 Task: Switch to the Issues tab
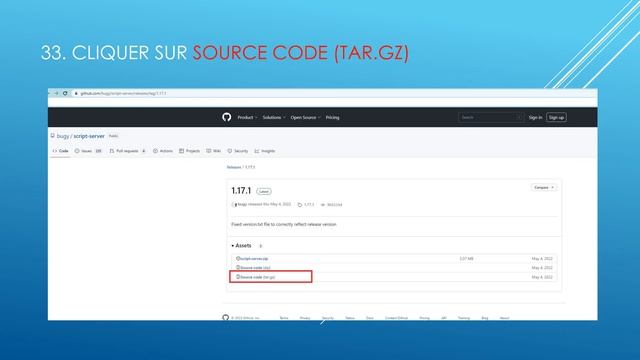pos(88,151)
